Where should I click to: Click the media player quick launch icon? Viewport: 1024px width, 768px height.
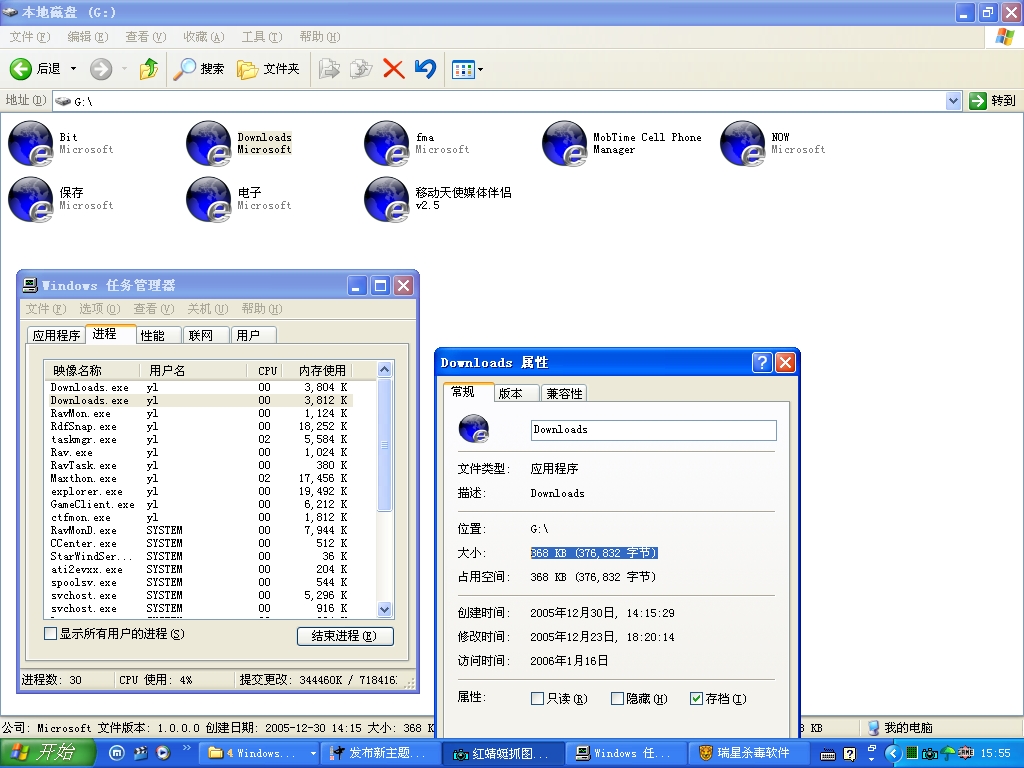[163, 752]
